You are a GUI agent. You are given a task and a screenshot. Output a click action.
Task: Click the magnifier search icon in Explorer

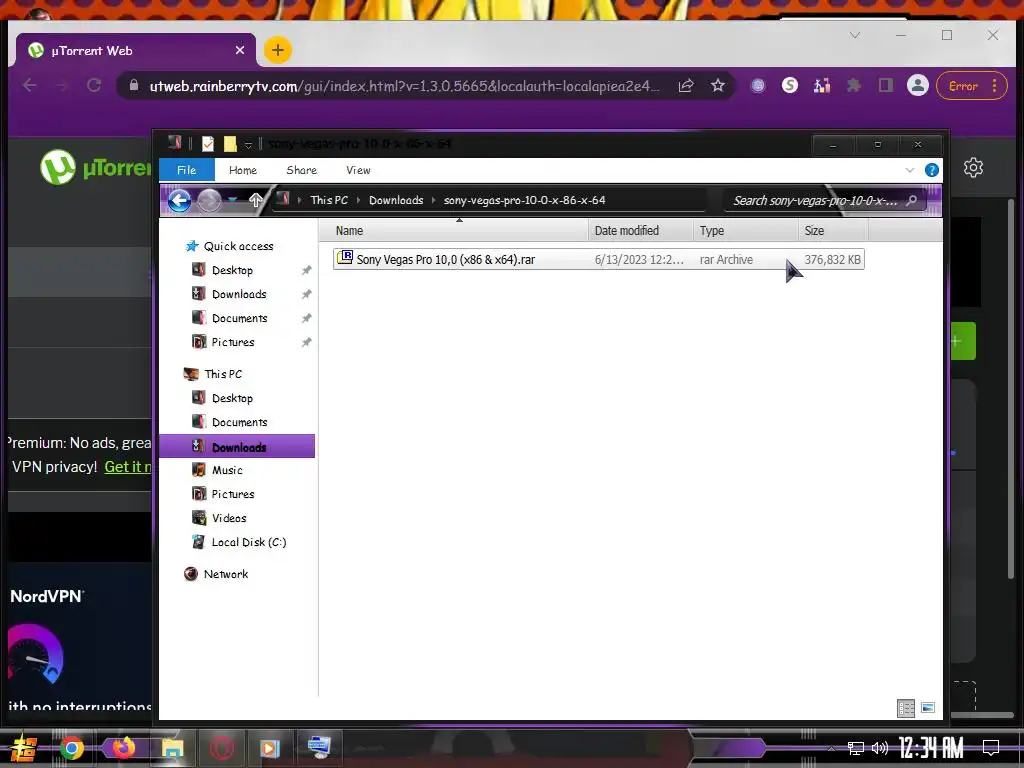click(912, 200)
